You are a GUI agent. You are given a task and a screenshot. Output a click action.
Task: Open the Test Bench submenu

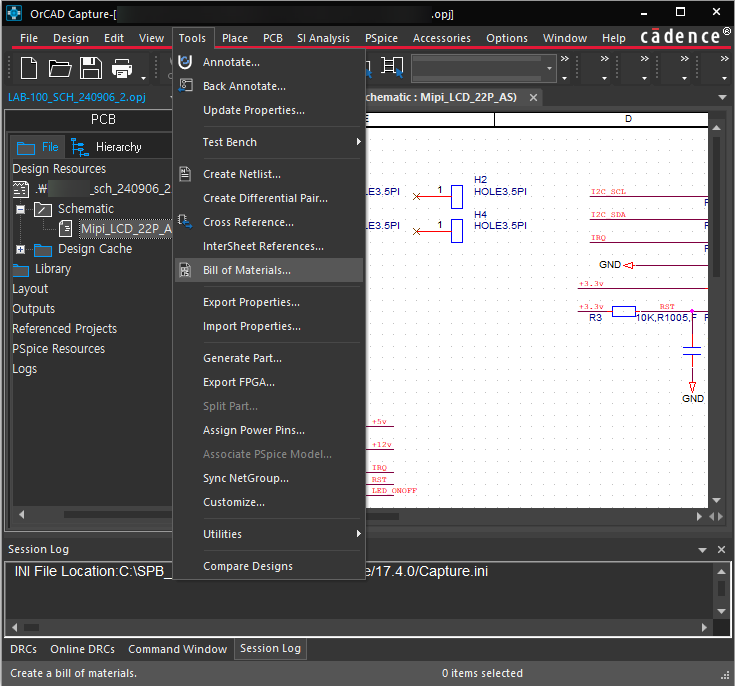point(269,142)
